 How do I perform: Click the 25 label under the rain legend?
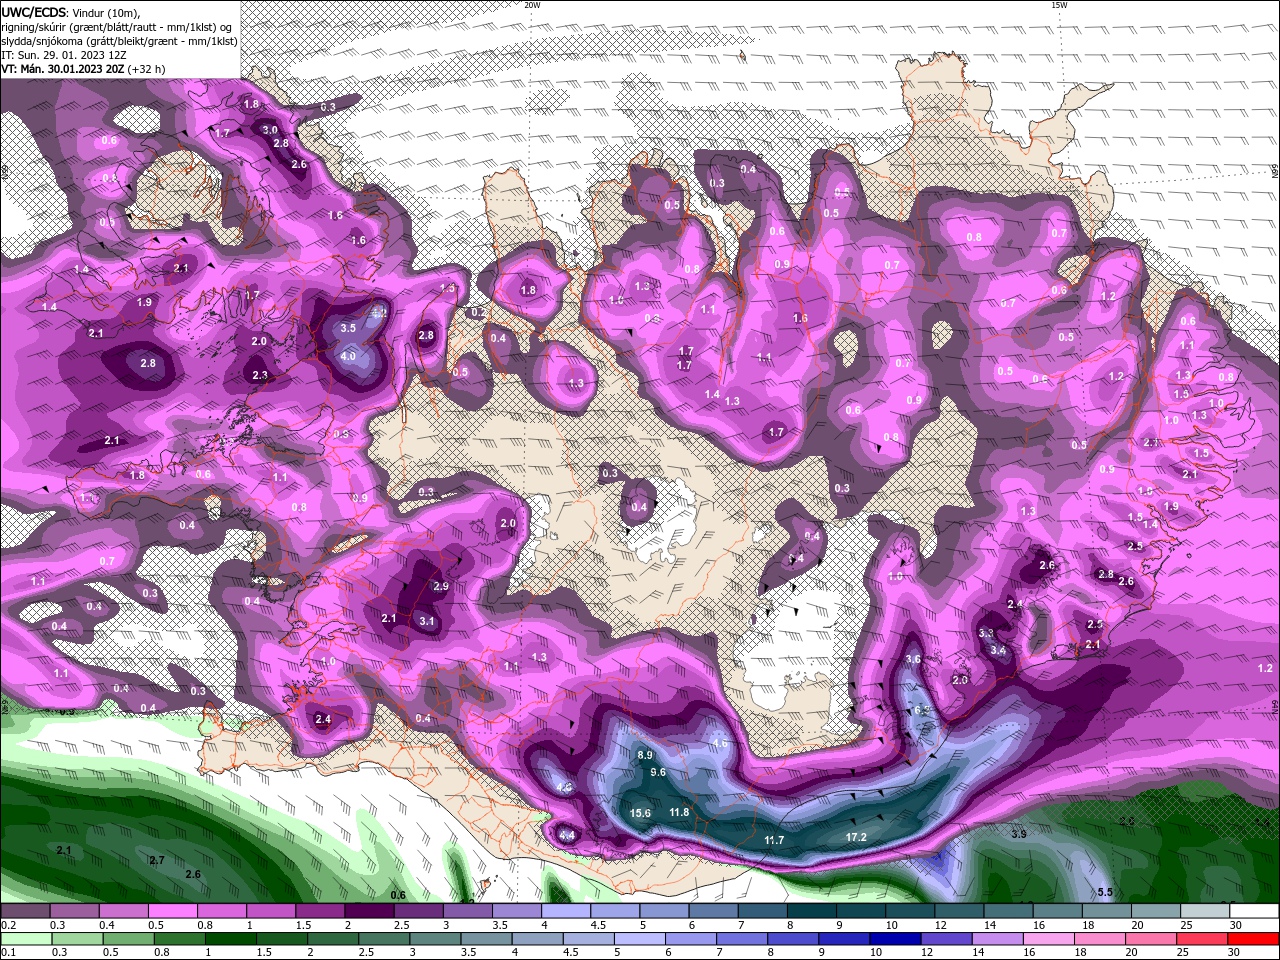pos(1182,953)
